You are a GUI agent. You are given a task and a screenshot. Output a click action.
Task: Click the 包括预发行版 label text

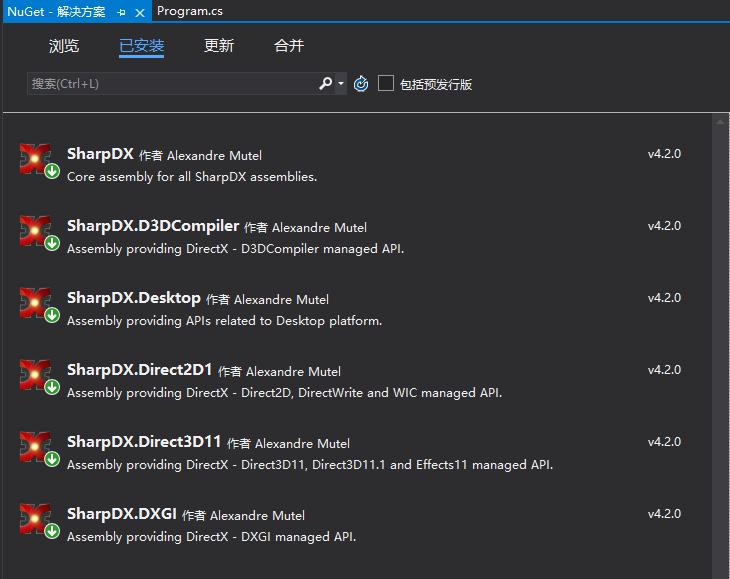tap(436, 84)
